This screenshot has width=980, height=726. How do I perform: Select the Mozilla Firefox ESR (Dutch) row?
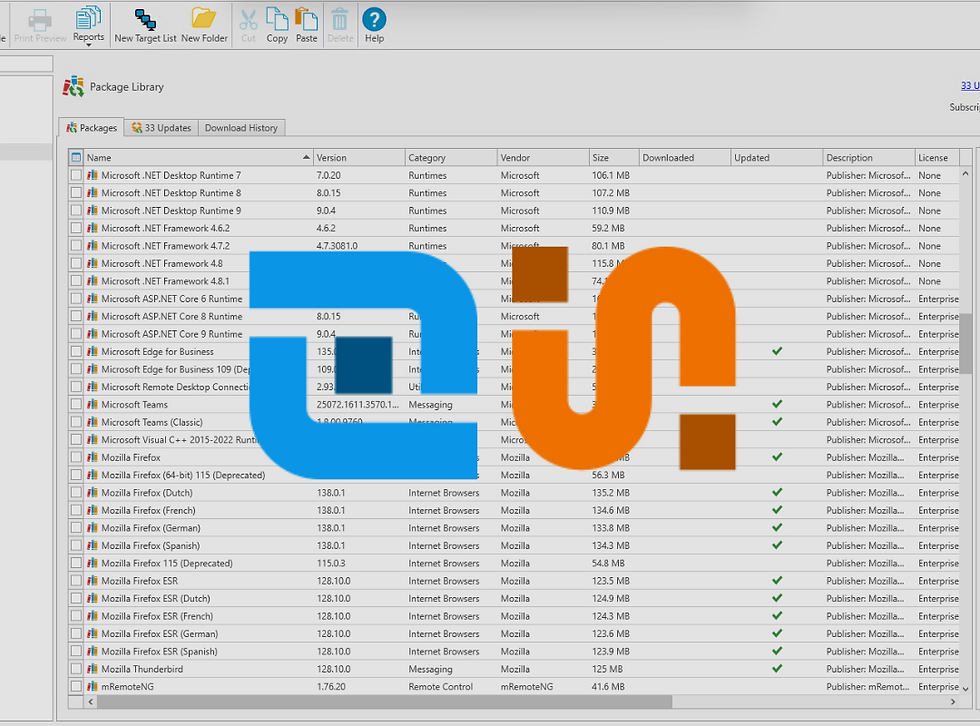coord(512,598)
